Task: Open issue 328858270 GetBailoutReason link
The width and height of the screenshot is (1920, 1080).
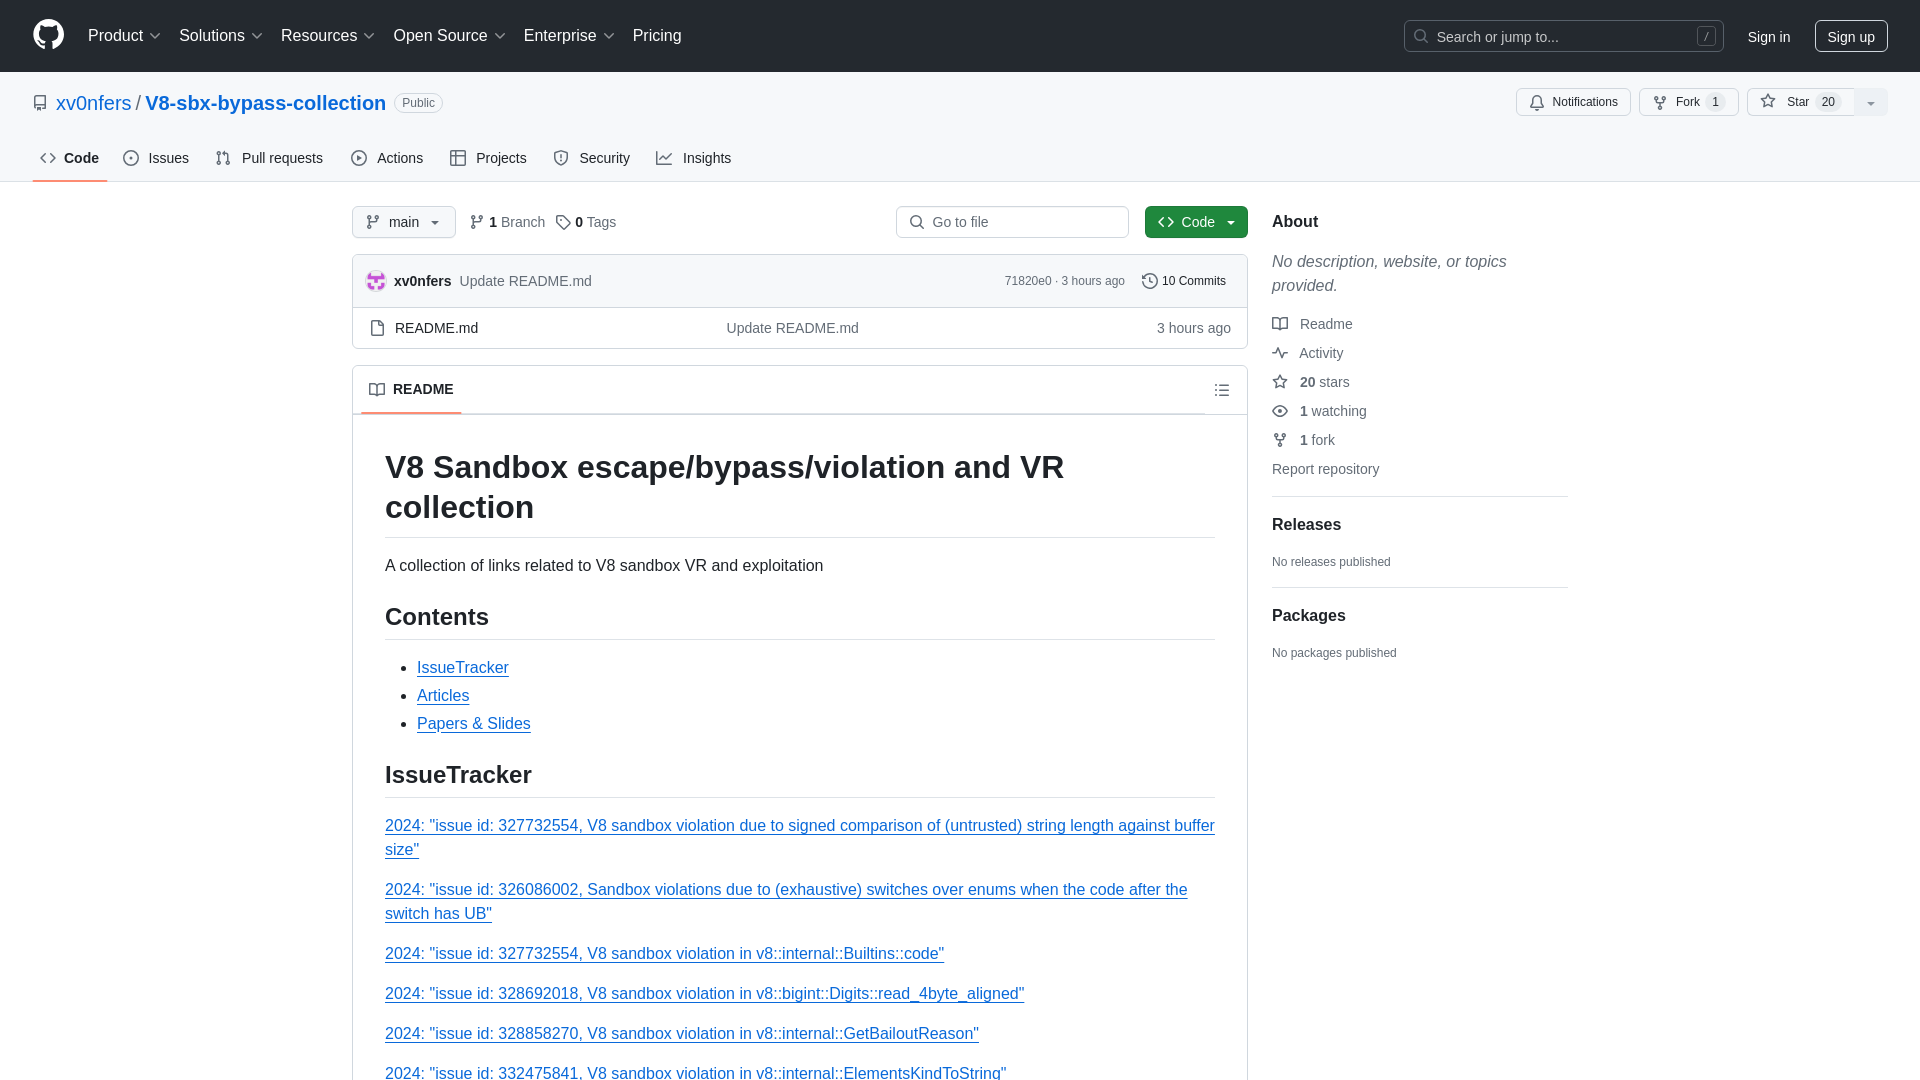Action: [681, 1034]
